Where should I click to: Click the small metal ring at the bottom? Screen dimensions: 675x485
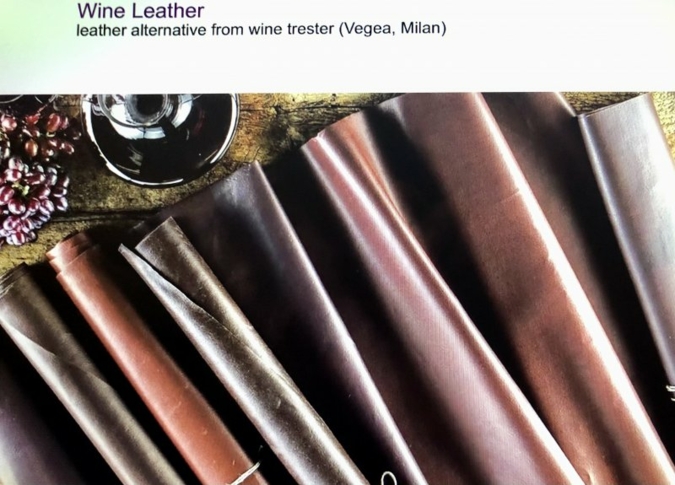[389, 478]
